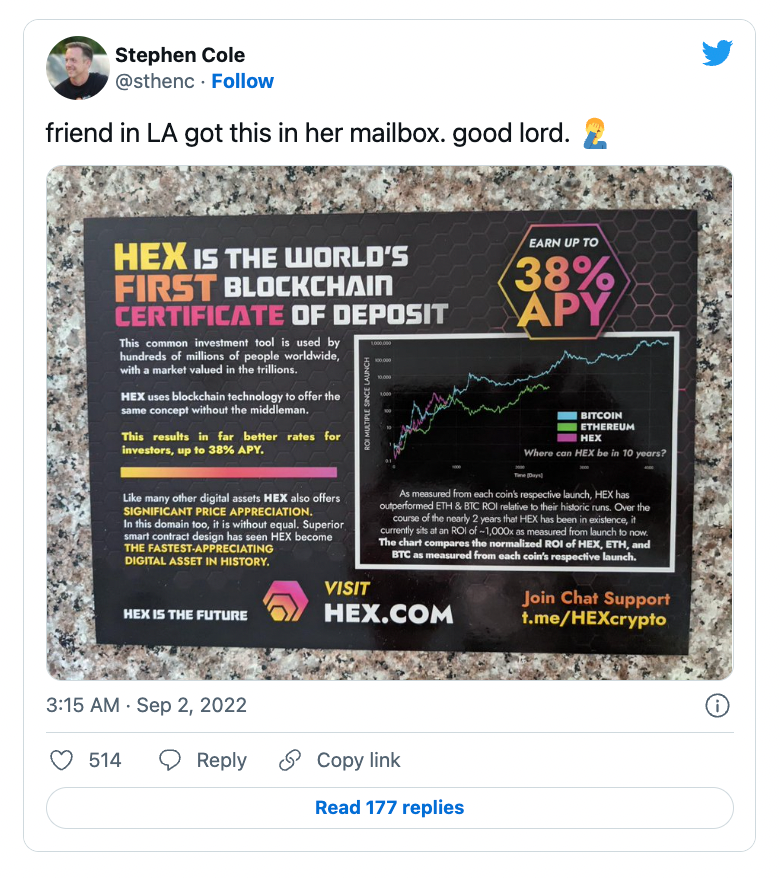Open Stephen Cole display name

point(180,55)
